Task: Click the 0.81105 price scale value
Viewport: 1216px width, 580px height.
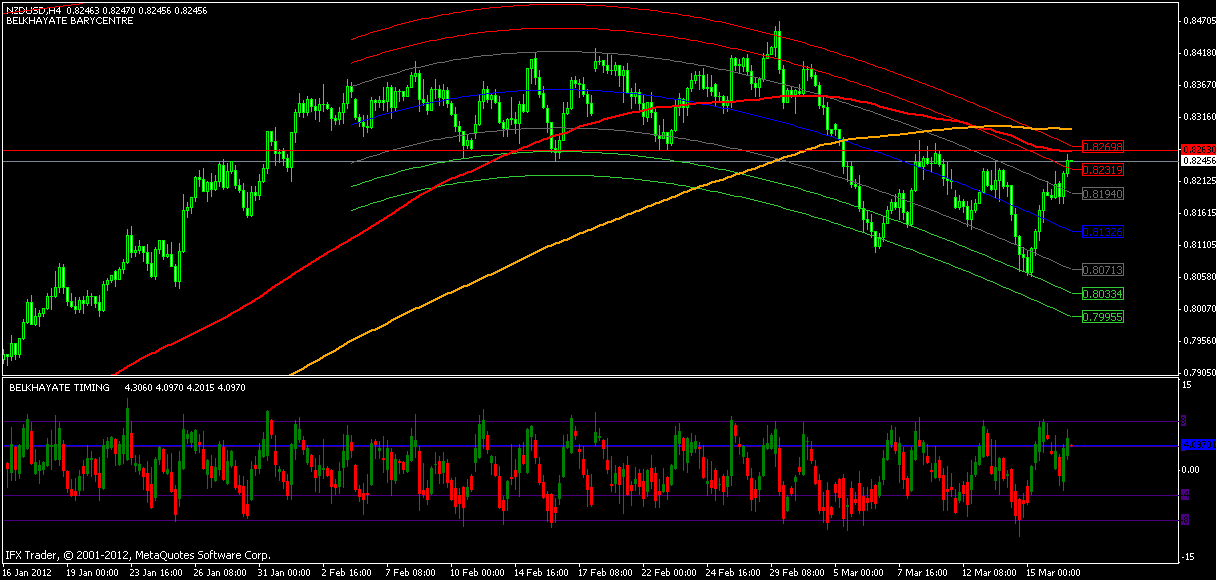Action: pyautogui.click(x=1199, y=245)
